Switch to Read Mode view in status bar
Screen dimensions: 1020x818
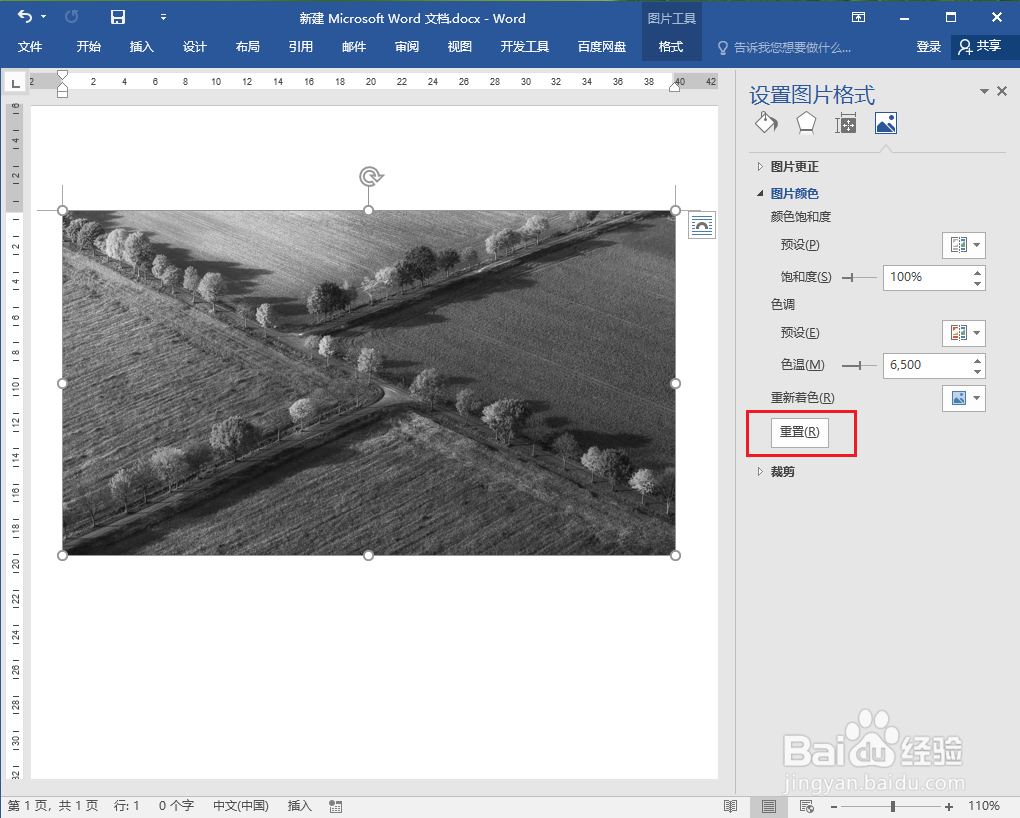click(731, 806)
